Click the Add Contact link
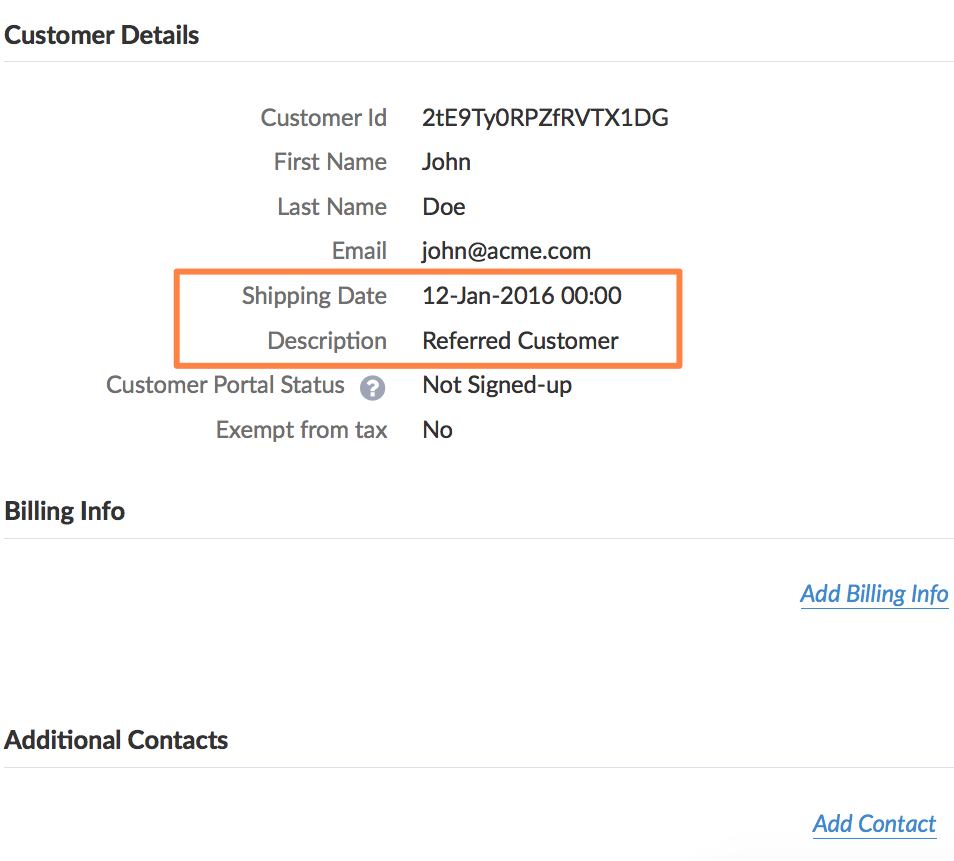 [x=874, y=824]
